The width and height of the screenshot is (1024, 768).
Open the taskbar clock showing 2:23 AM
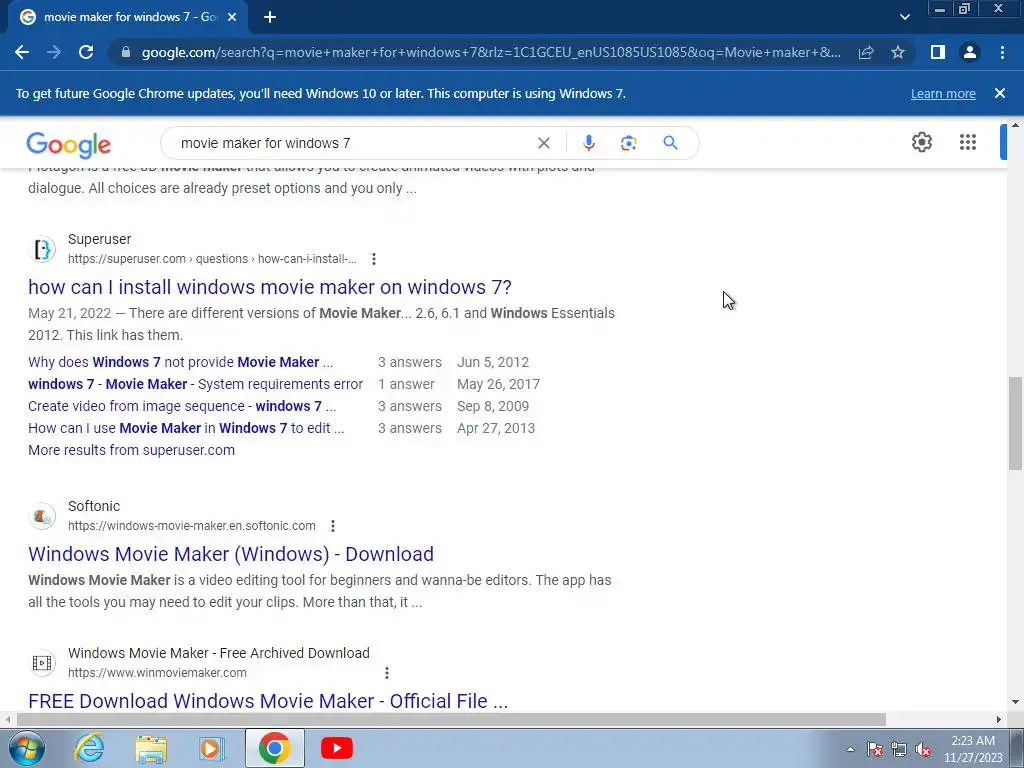[x=973, y=750]
